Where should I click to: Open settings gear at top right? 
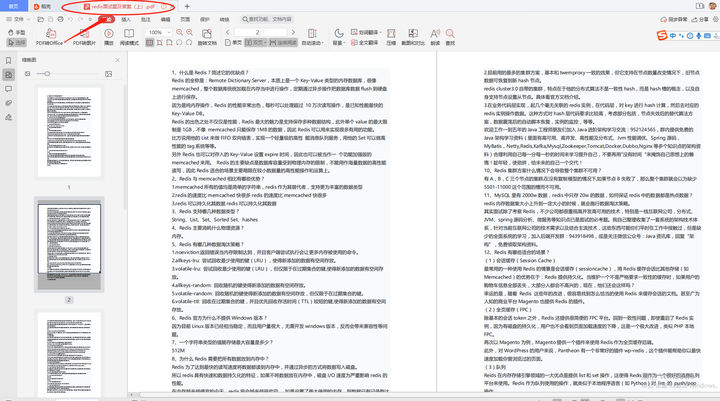[715, 19]
